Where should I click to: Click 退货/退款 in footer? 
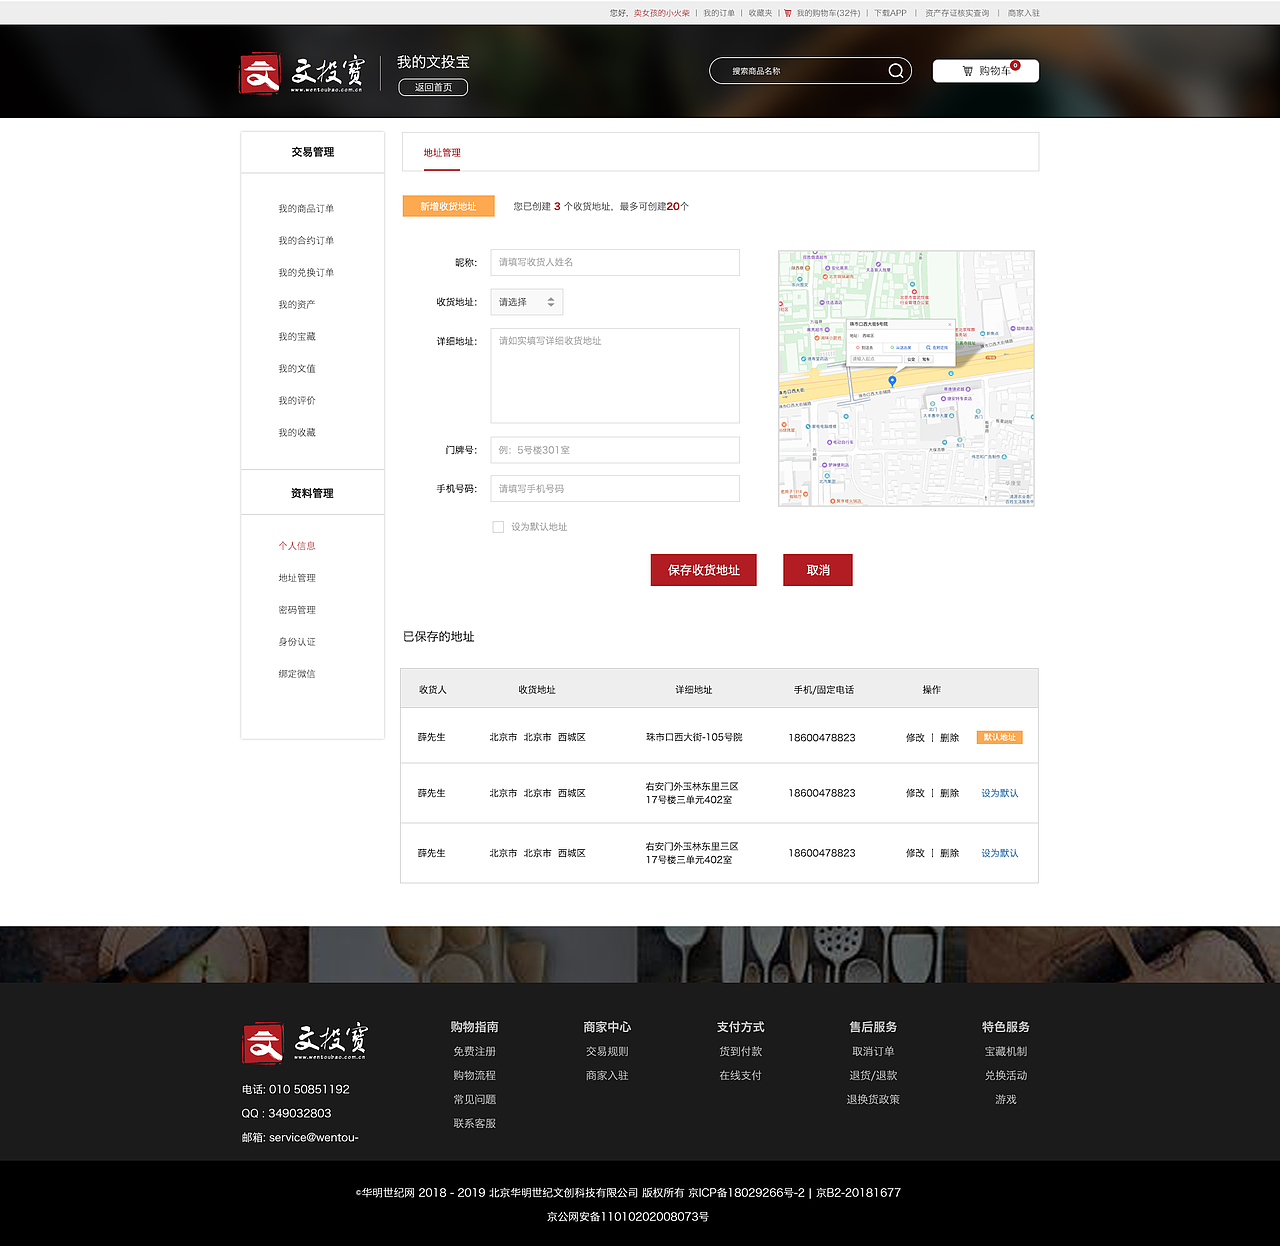tap(873, 1076)
